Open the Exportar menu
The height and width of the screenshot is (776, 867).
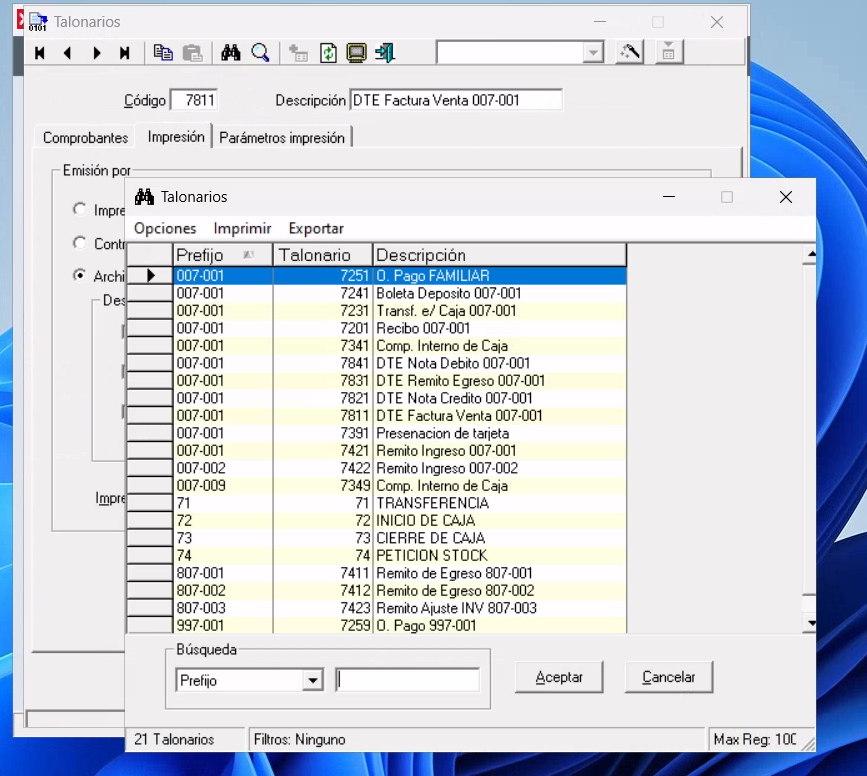tap(316, 228)
